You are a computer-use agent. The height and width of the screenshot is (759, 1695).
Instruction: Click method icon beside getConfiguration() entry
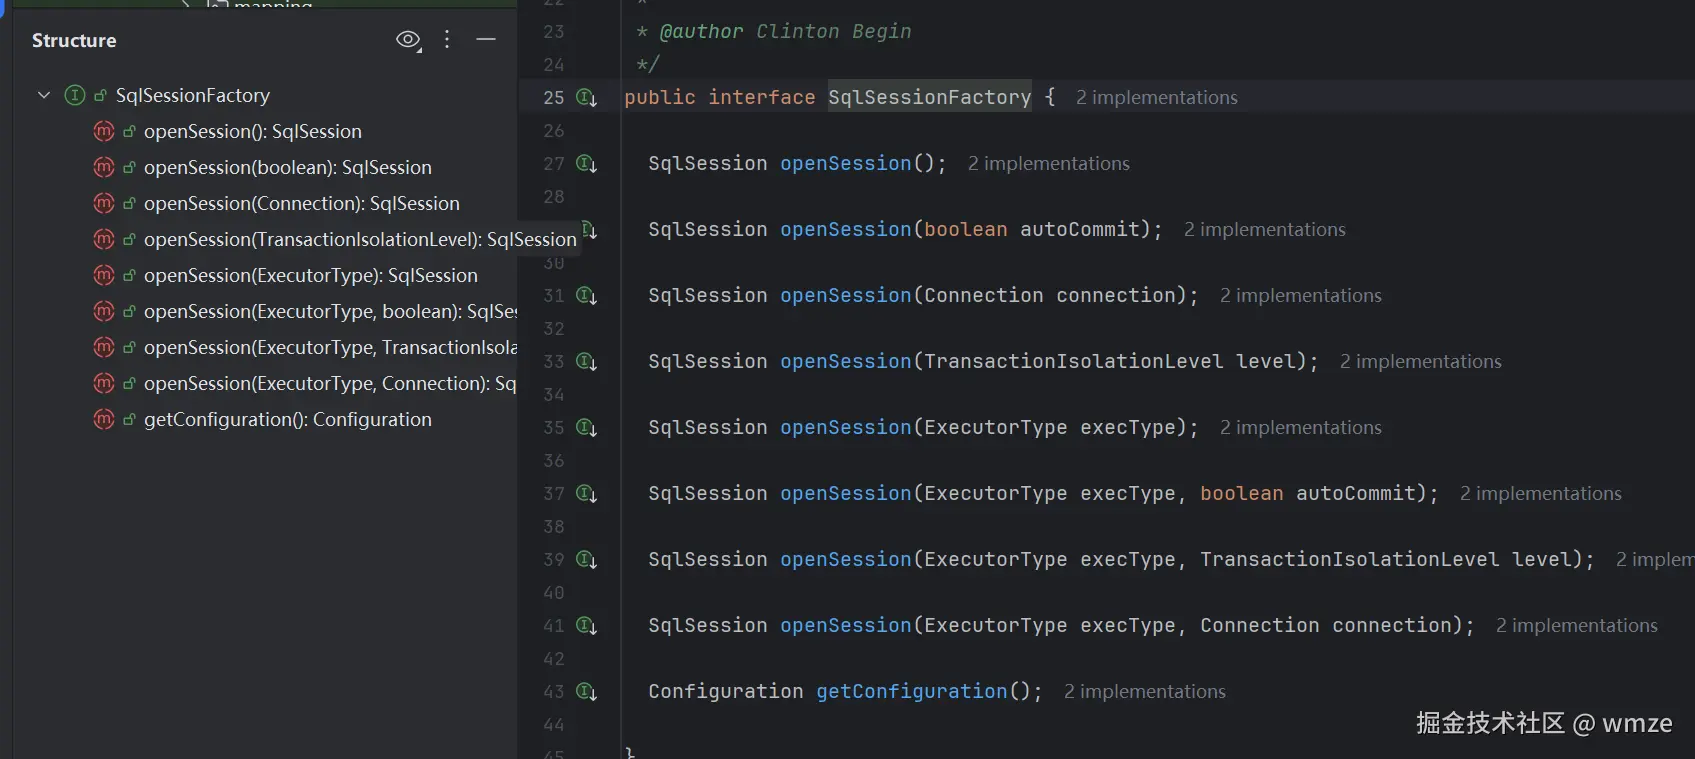(104, 419)
